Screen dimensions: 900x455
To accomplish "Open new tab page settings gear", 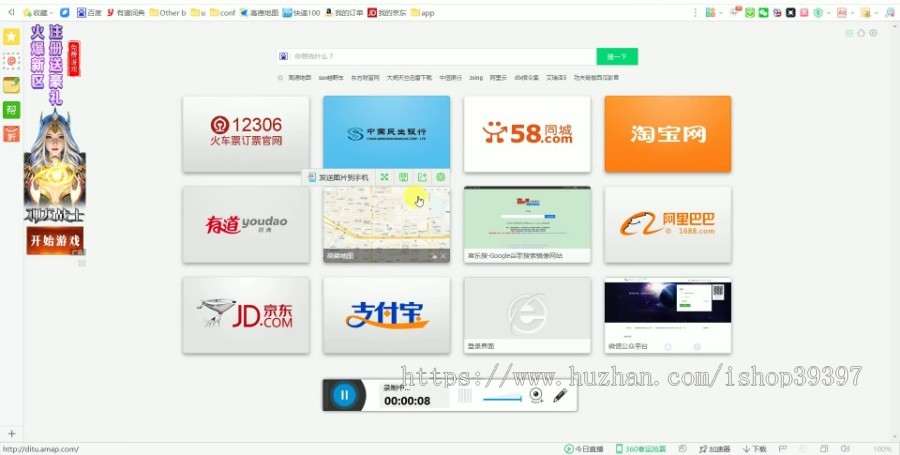I will [x=873, y=33].
